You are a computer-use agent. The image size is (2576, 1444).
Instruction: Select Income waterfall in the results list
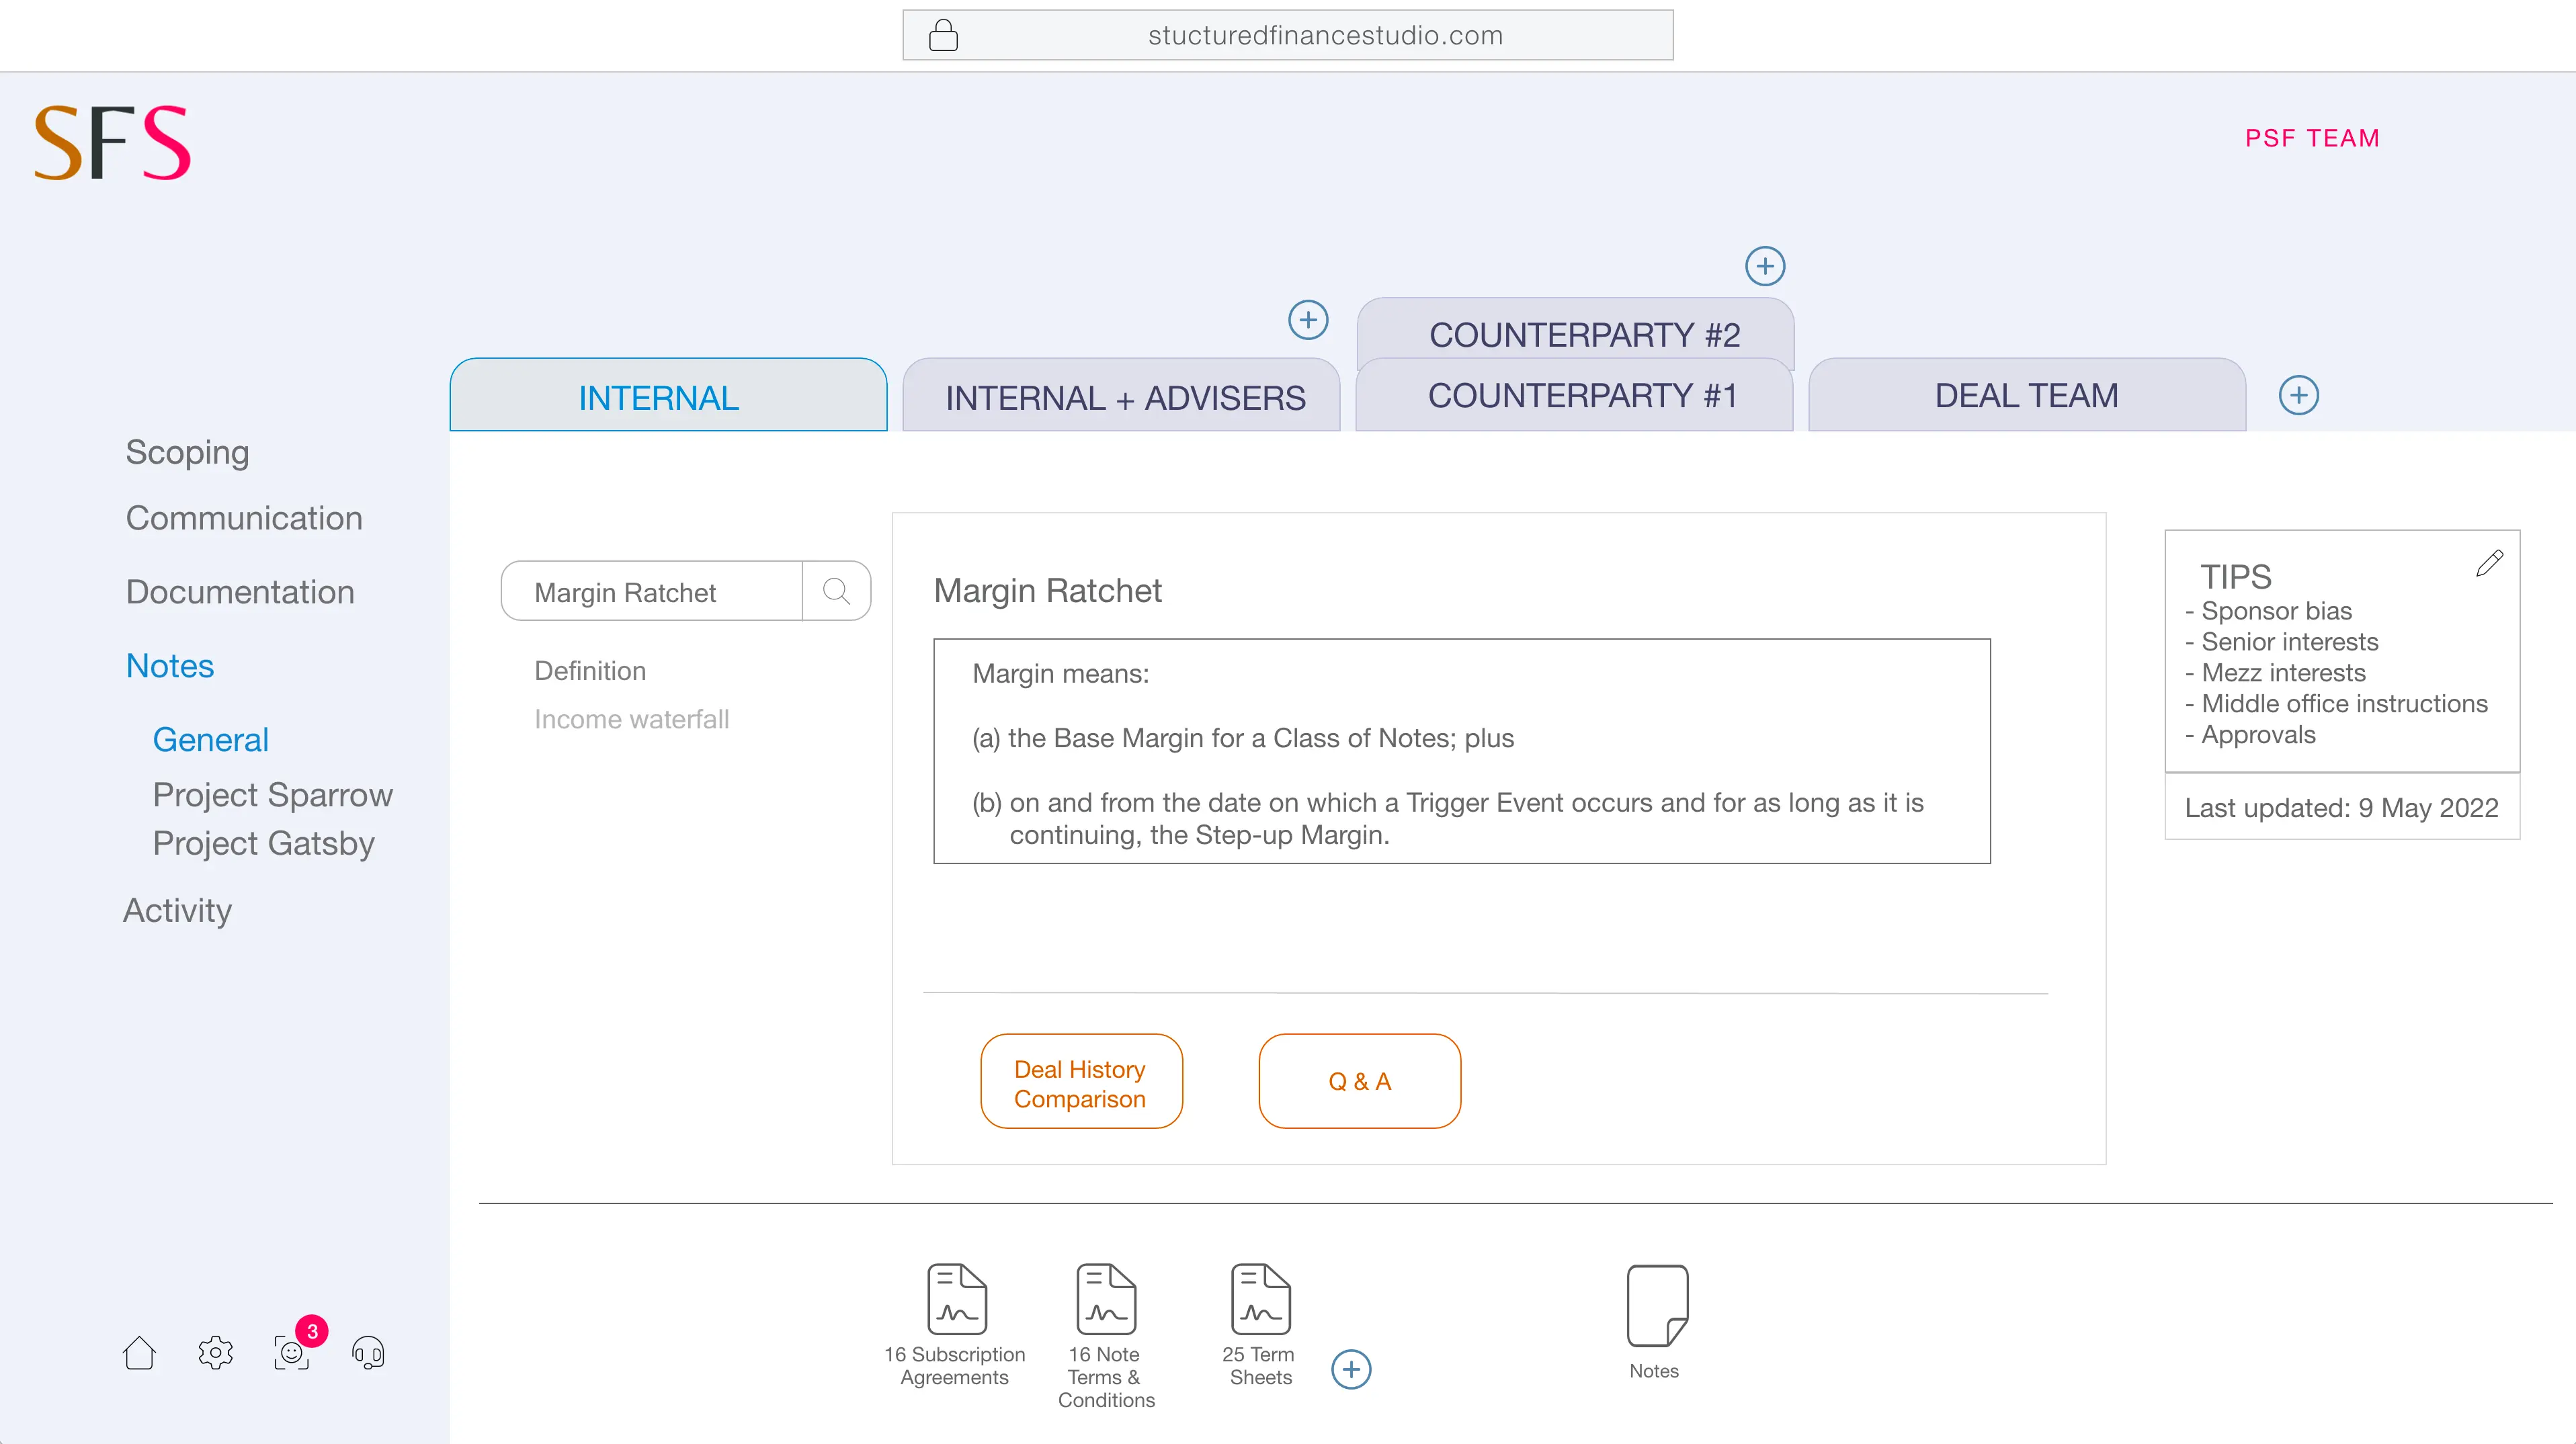[631, 719]
